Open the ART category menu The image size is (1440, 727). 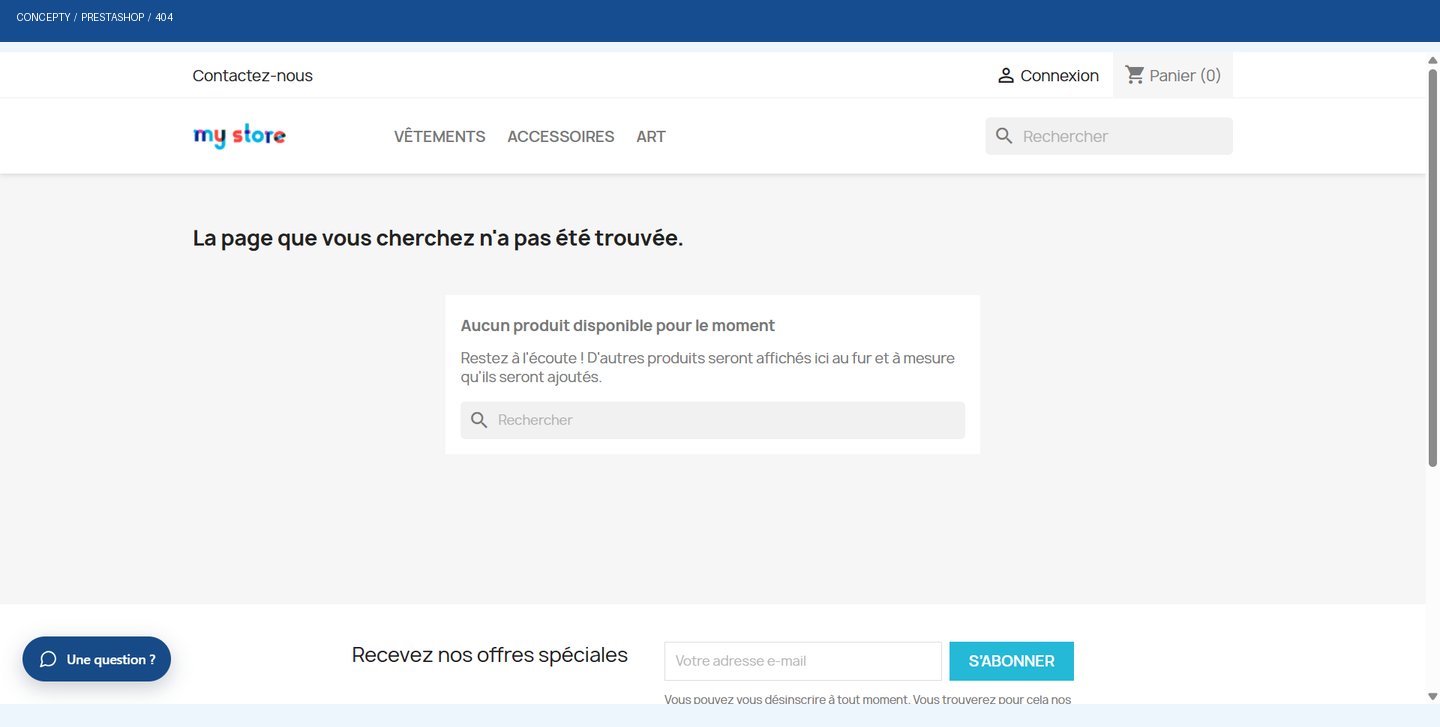pyautogui.click(x=651, y=137)
